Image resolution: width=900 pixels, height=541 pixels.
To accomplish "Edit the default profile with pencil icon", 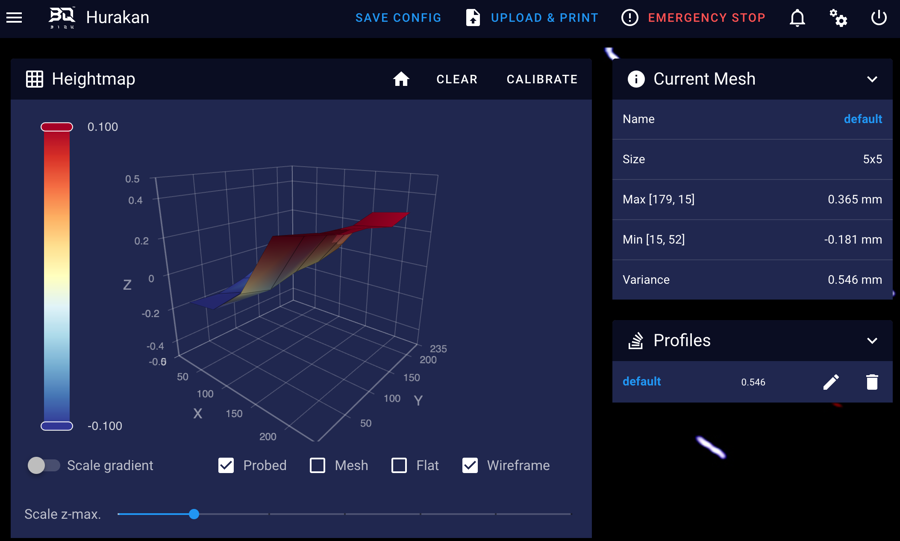I will point(831,382).
